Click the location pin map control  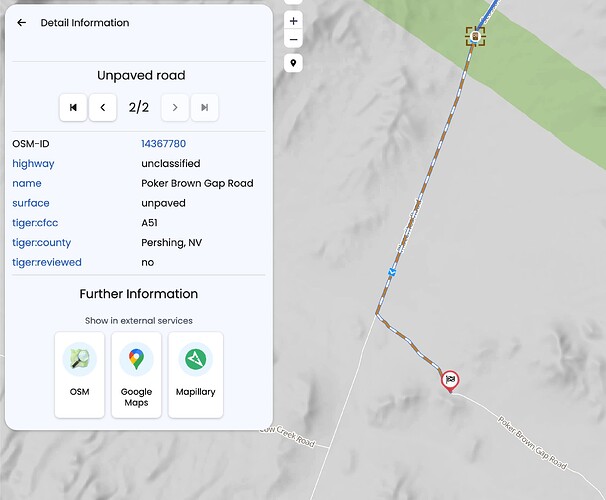[293, 63]
